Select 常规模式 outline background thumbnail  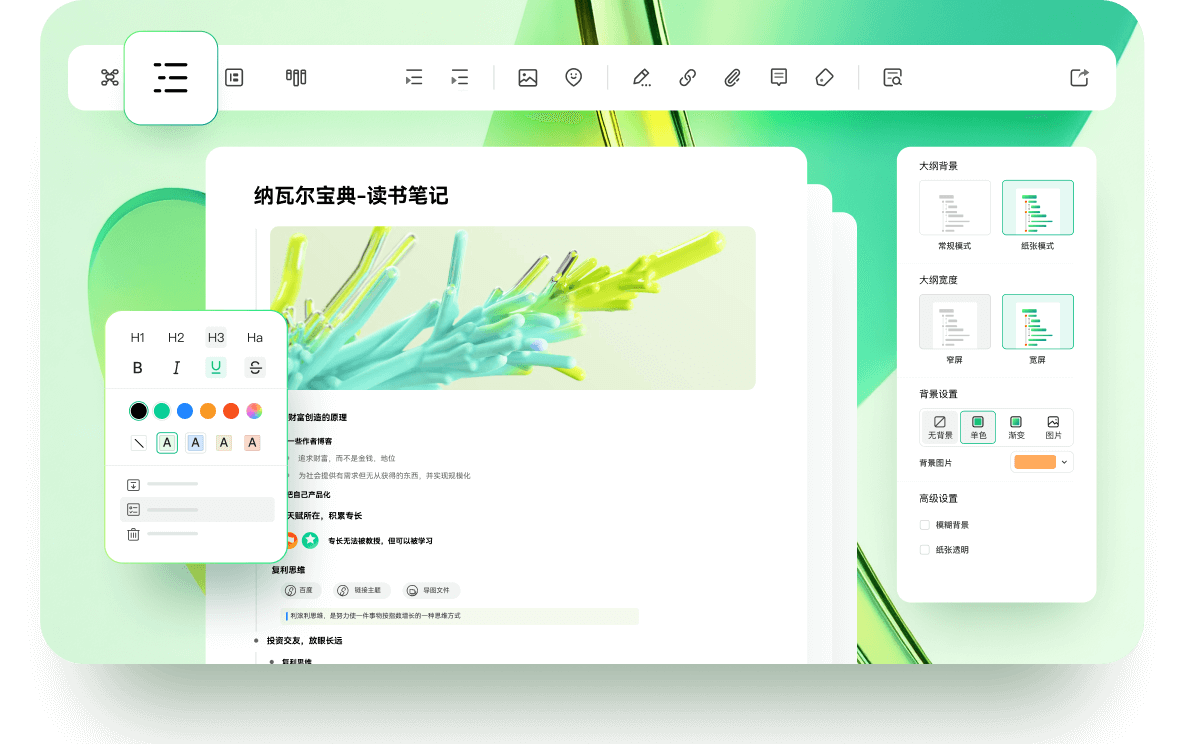tap(954, 208)
